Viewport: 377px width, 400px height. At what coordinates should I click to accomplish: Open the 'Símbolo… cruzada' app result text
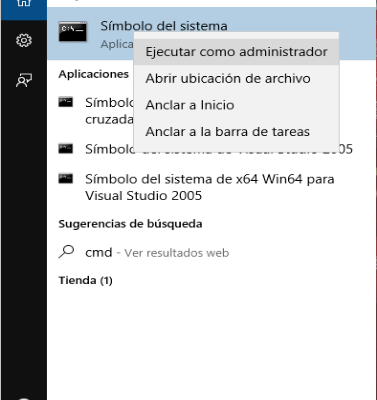[109, 111]
